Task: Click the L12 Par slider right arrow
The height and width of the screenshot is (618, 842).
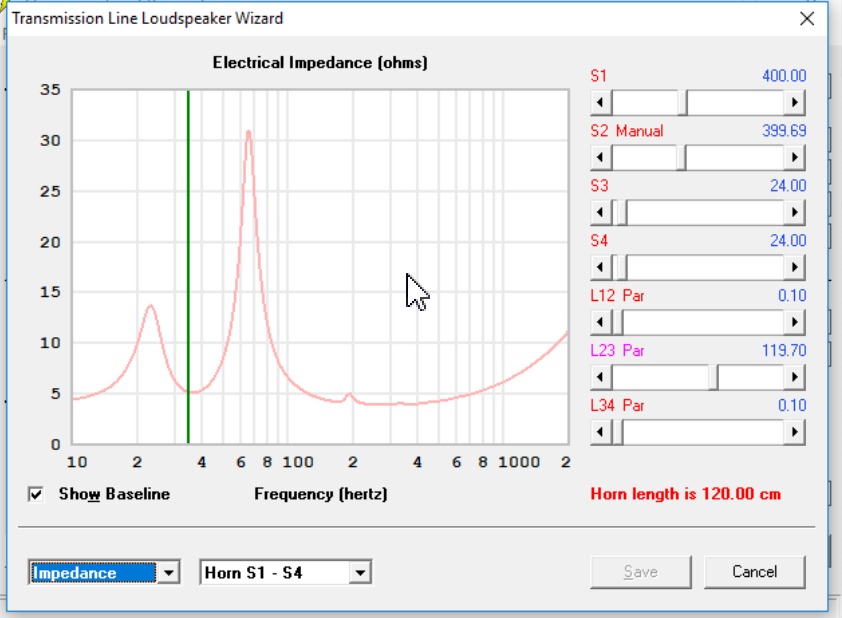Action: tap(795, 322)
